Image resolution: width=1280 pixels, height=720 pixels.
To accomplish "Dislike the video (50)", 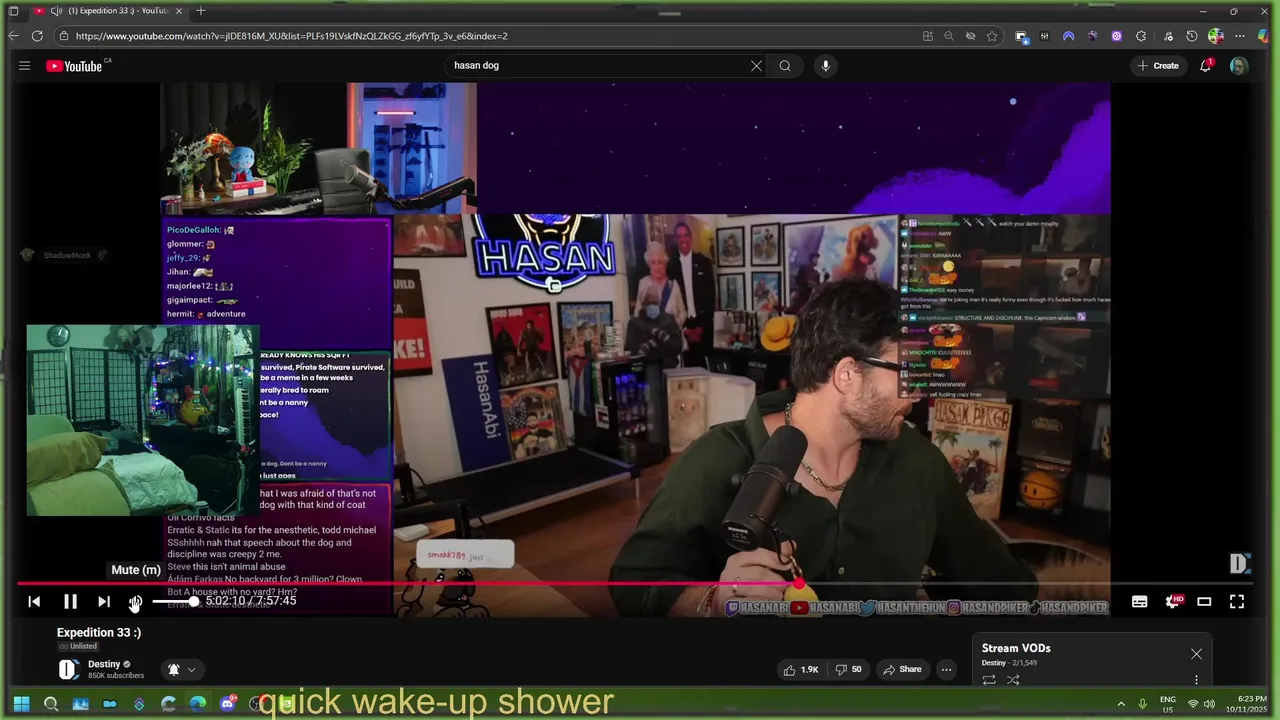I will pyautogui.click(x=849, y=670).
